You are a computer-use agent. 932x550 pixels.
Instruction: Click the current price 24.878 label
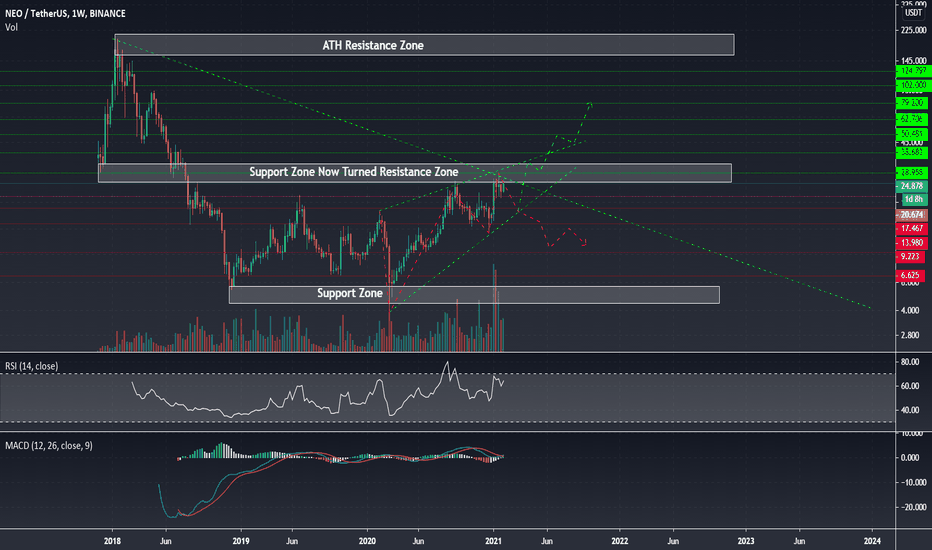tap(912, 186)
